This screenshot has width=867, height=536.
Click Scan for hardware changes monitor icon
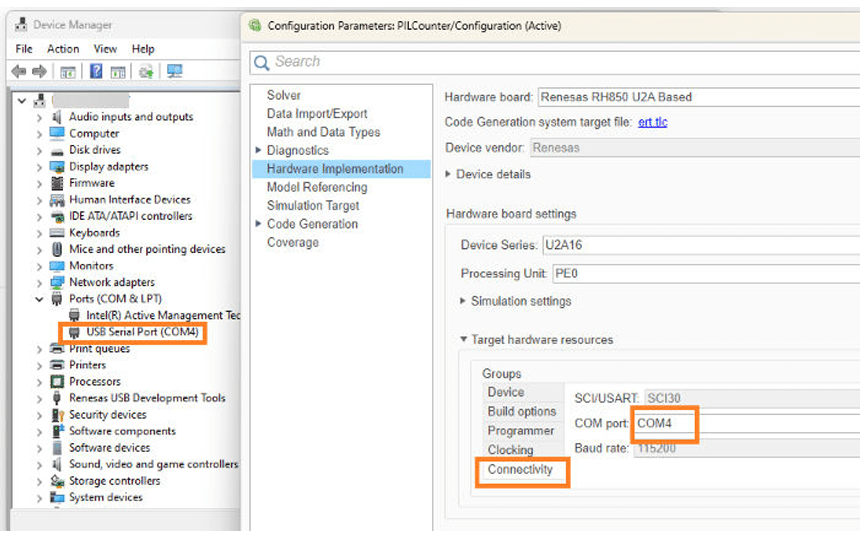(x=175, y=71)
